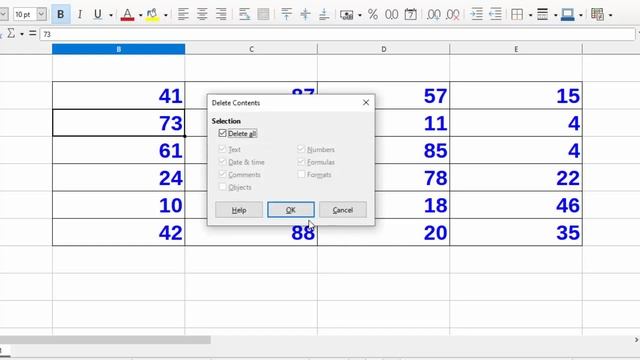The image size is (640, 360).
Task: Select cell containing 35
Action: [x=516, y=232]
